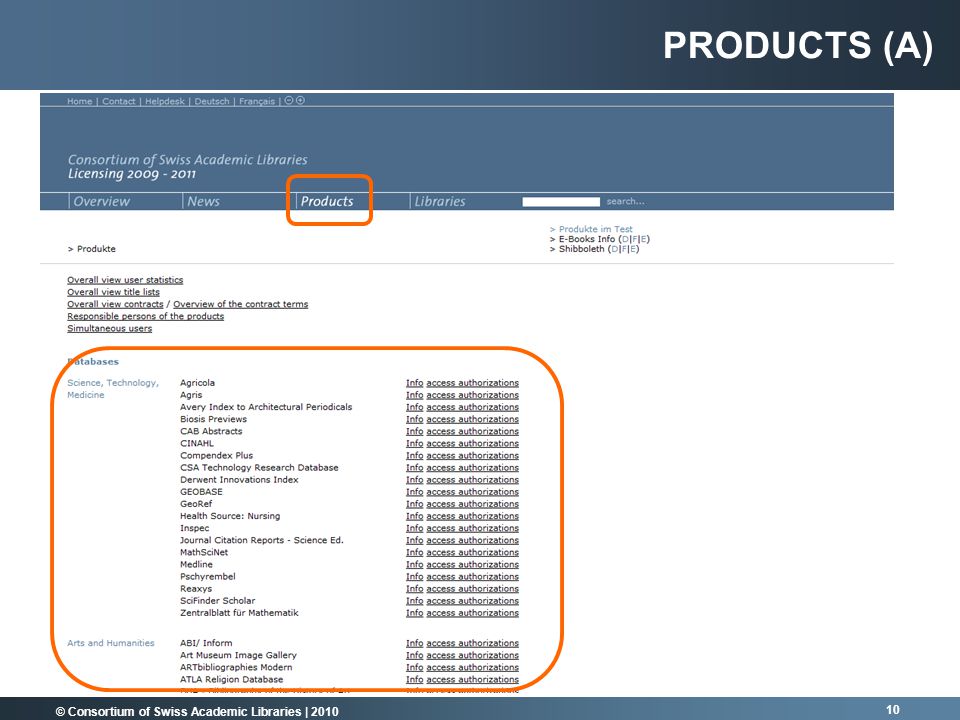Click the Compendex Plus database name

point(216,456)
